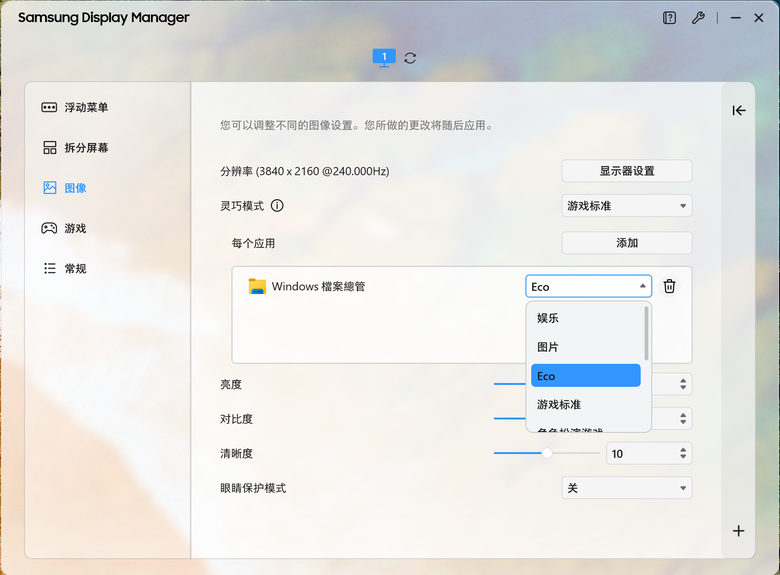The width and height of the screenshot is (780, 575).
Task: Click the dropdown list scrollbar
Action: [646, 333]
